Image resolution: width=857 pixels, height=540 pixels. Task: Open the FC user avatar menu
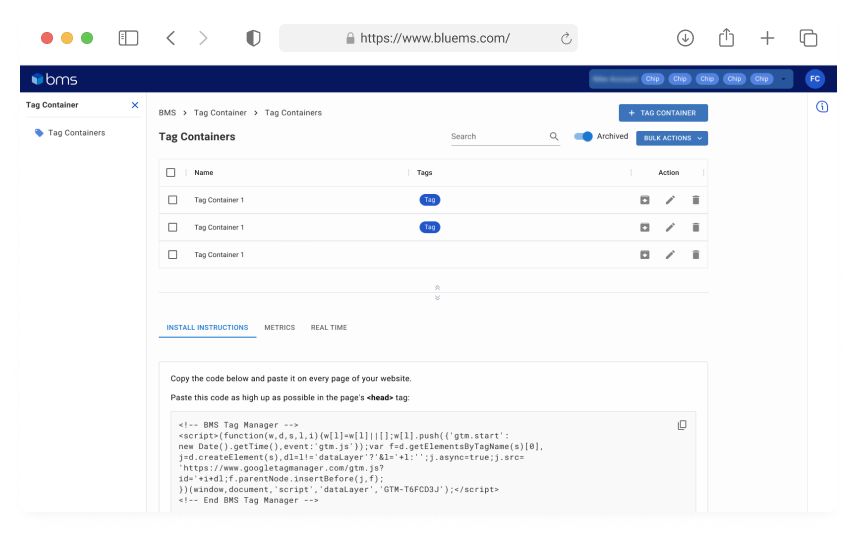pos(814,79)
